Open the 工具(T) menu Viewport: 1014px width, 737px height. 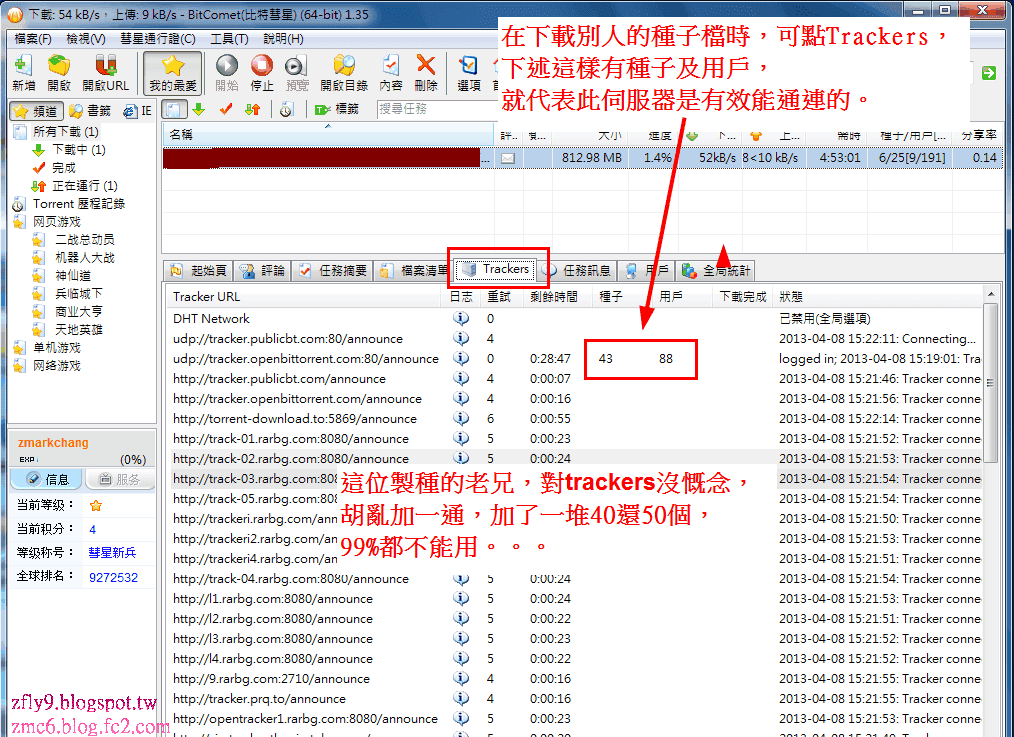pos(230,39)
